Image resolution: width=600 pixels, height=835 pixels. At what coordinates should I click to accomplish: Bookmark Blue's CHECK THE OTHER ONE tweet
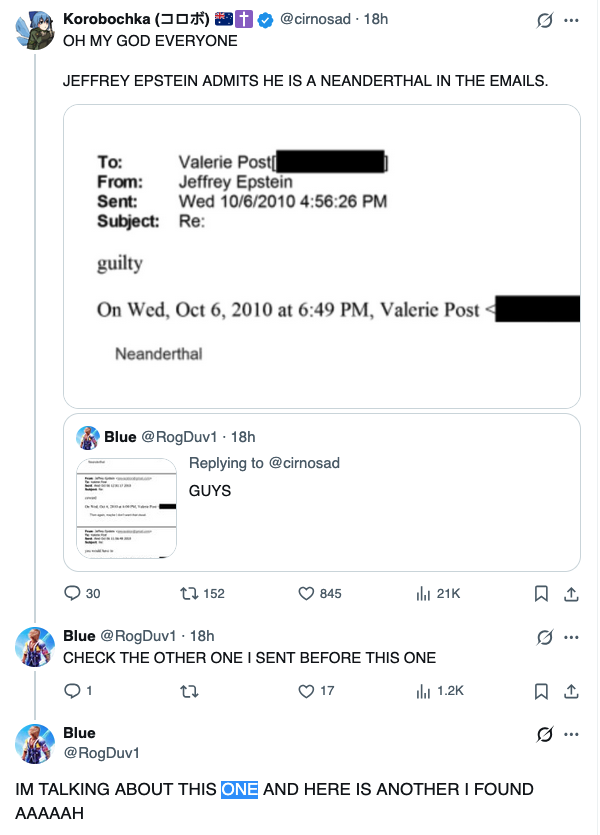(541, 690)
